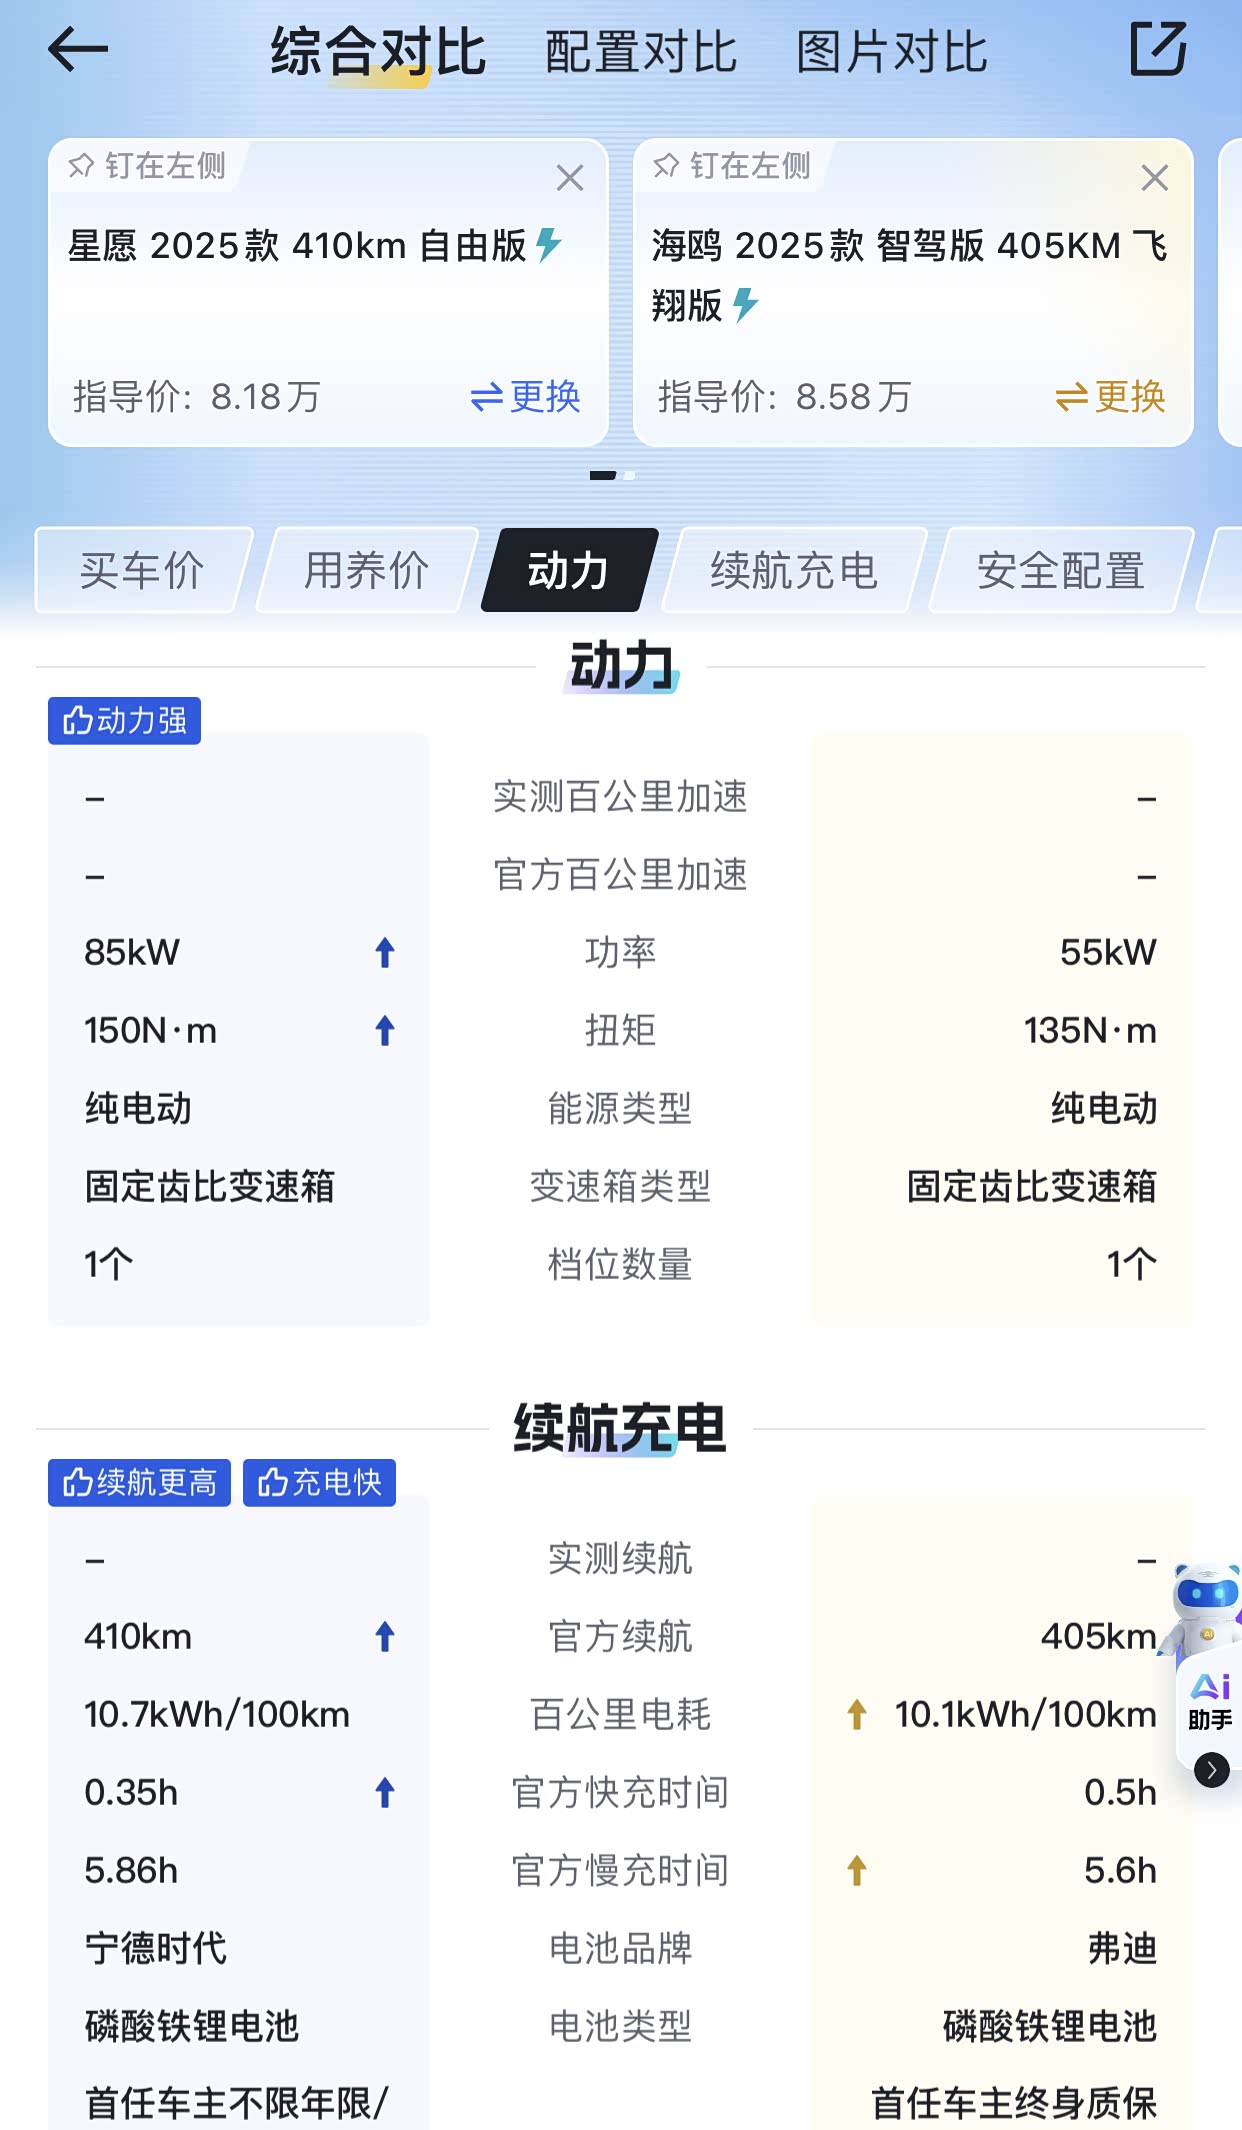This screenshot has width=1242, height=2130.
Task: Pin 星愿 card to left side
Action: [147, 166]
